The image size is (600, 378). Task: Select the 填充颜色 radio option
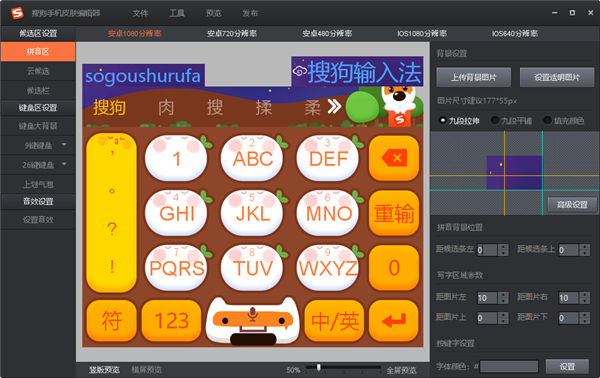point(548,121)
